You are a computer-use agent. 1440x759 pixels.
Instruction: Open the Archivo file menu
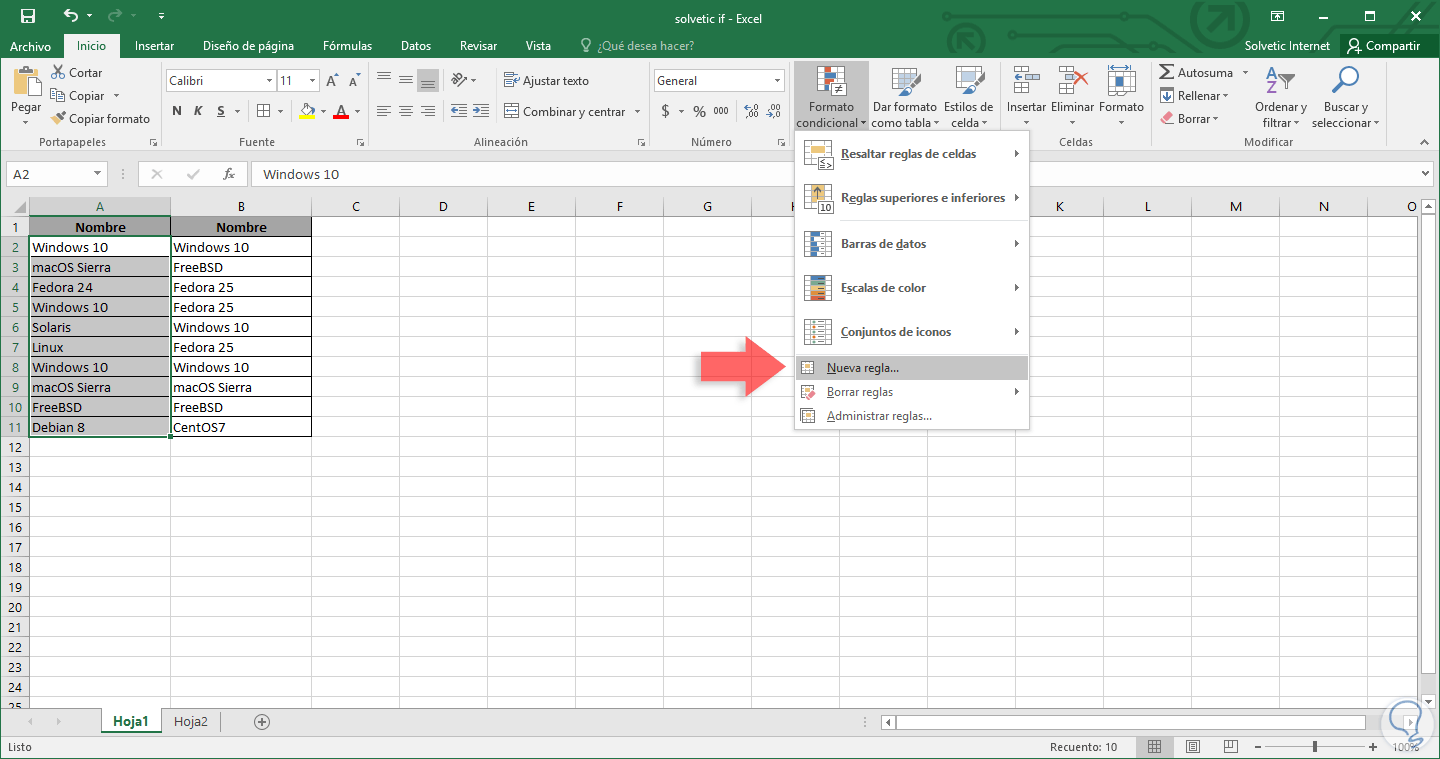(x=31, y=46)
